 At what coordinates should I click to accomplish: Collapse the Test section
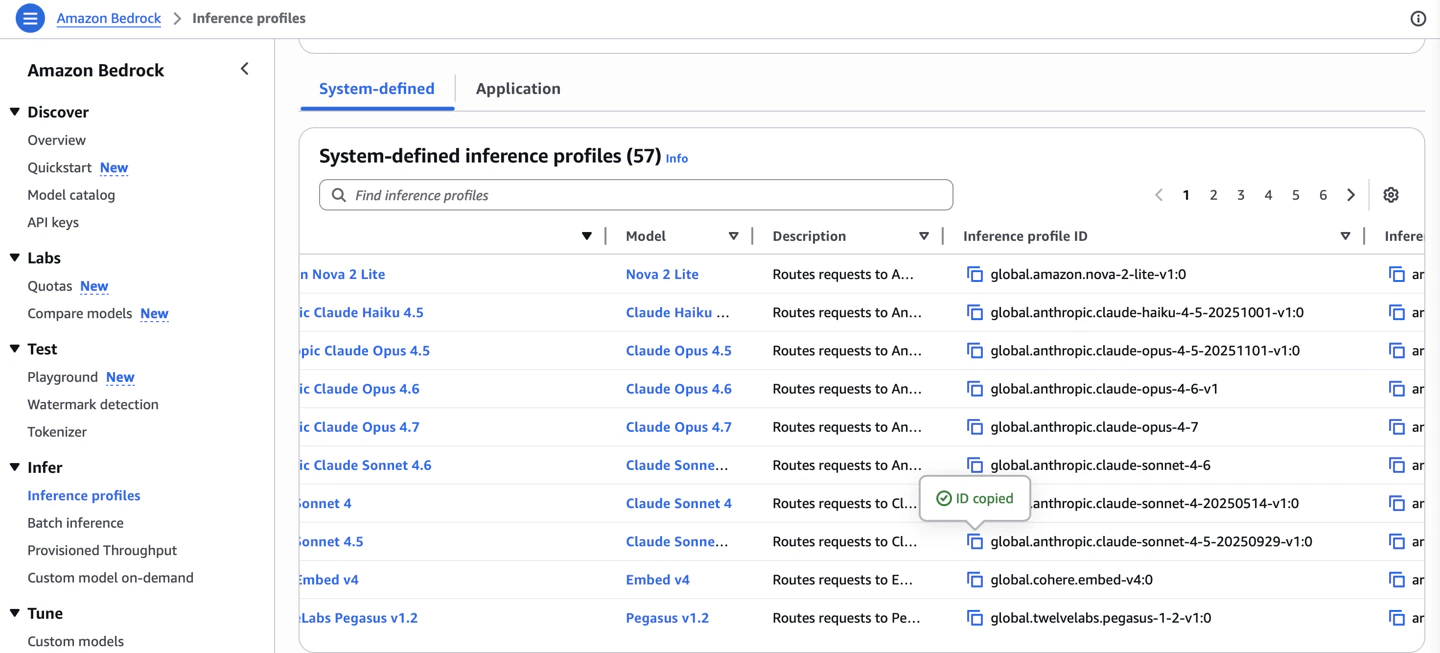pos(15,349)
